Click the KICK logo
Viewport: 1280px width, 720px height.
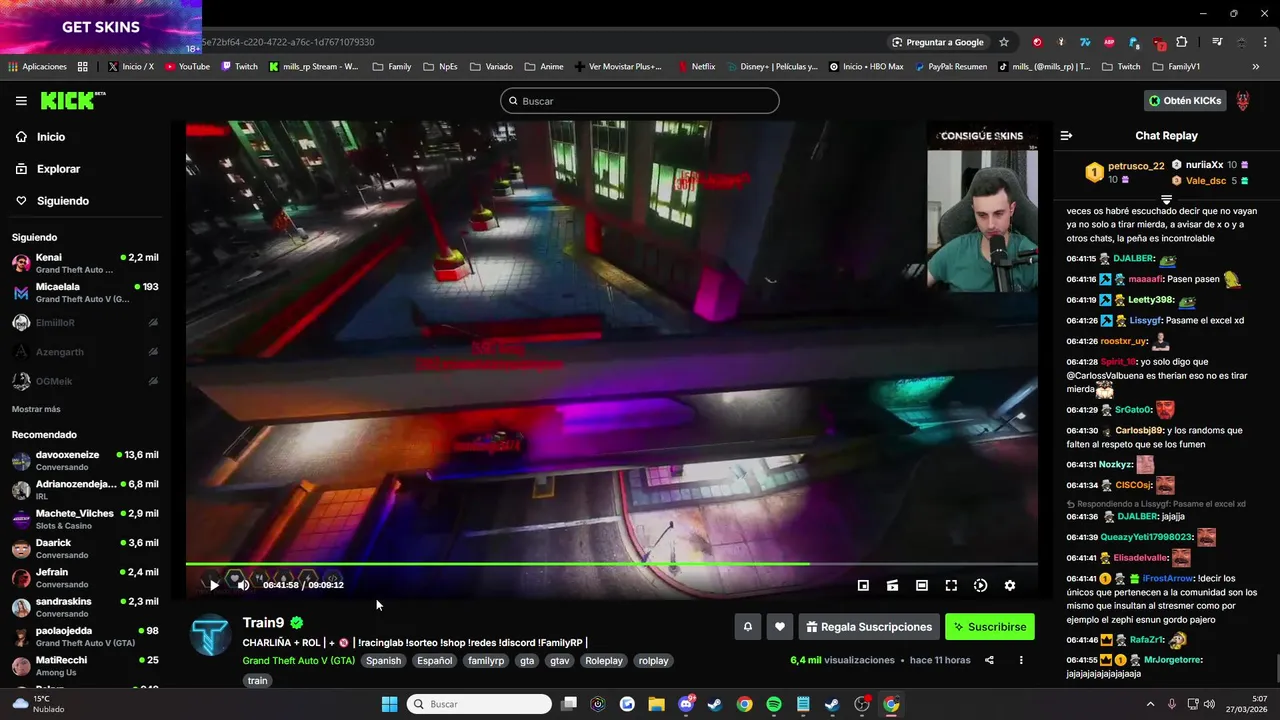72,100
